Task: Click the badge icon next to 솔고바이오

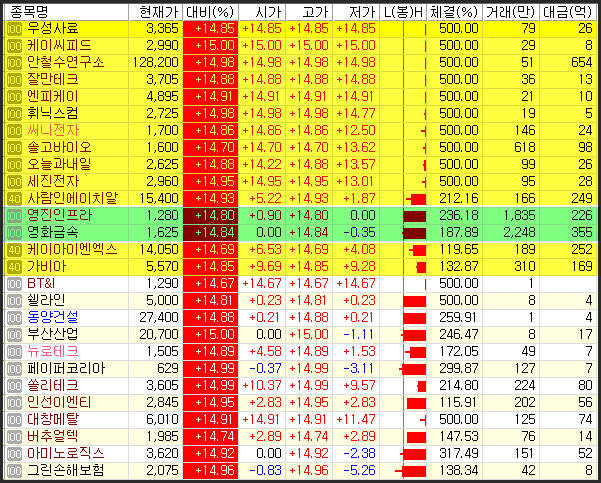Action: pos(15,148)
